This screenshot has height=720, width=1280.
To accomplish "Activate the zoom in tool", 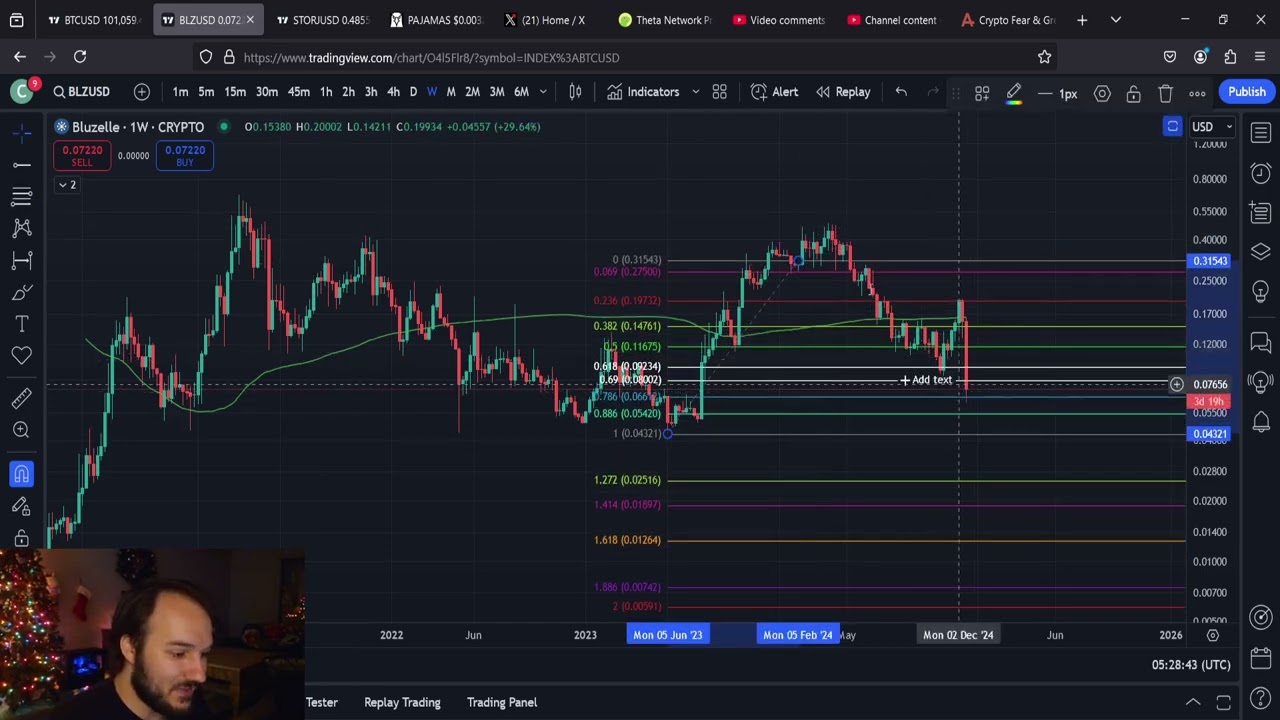I will coord(21,430).
